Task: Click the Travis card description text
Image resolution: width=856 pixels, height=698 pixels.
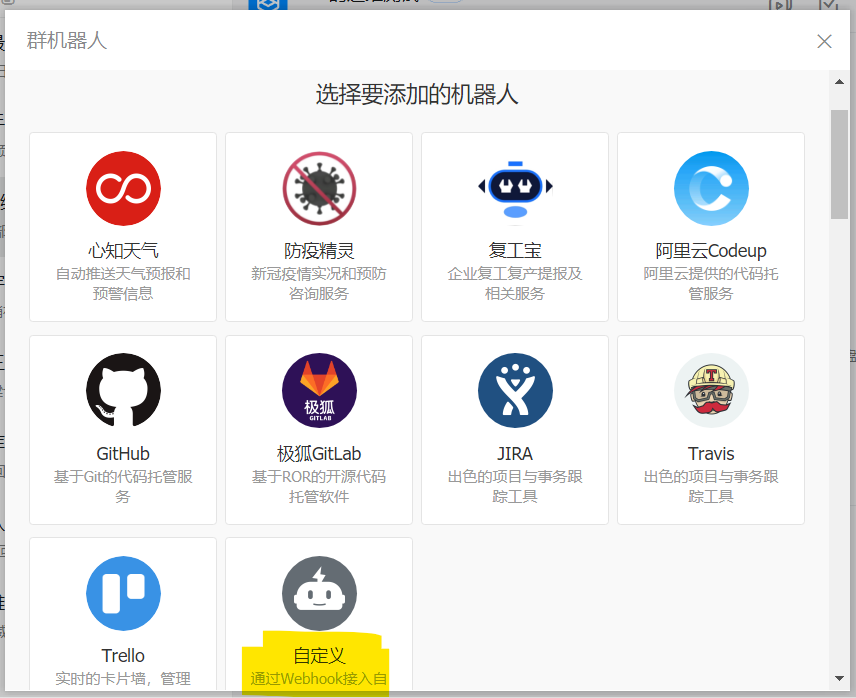Action: 711,486
